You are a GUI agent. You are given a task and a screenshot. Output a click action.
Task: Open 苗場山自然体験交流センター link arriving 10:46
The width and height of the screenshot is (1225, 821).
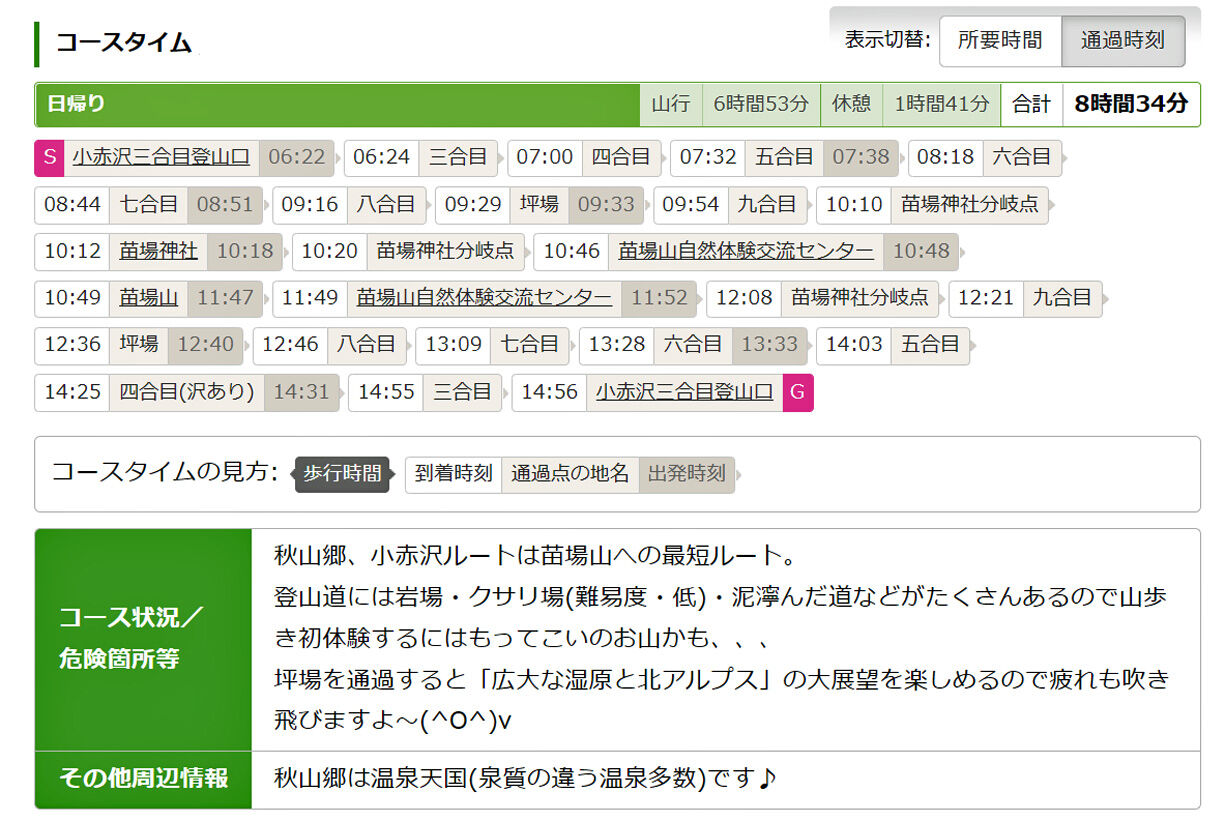click(746, 251)
